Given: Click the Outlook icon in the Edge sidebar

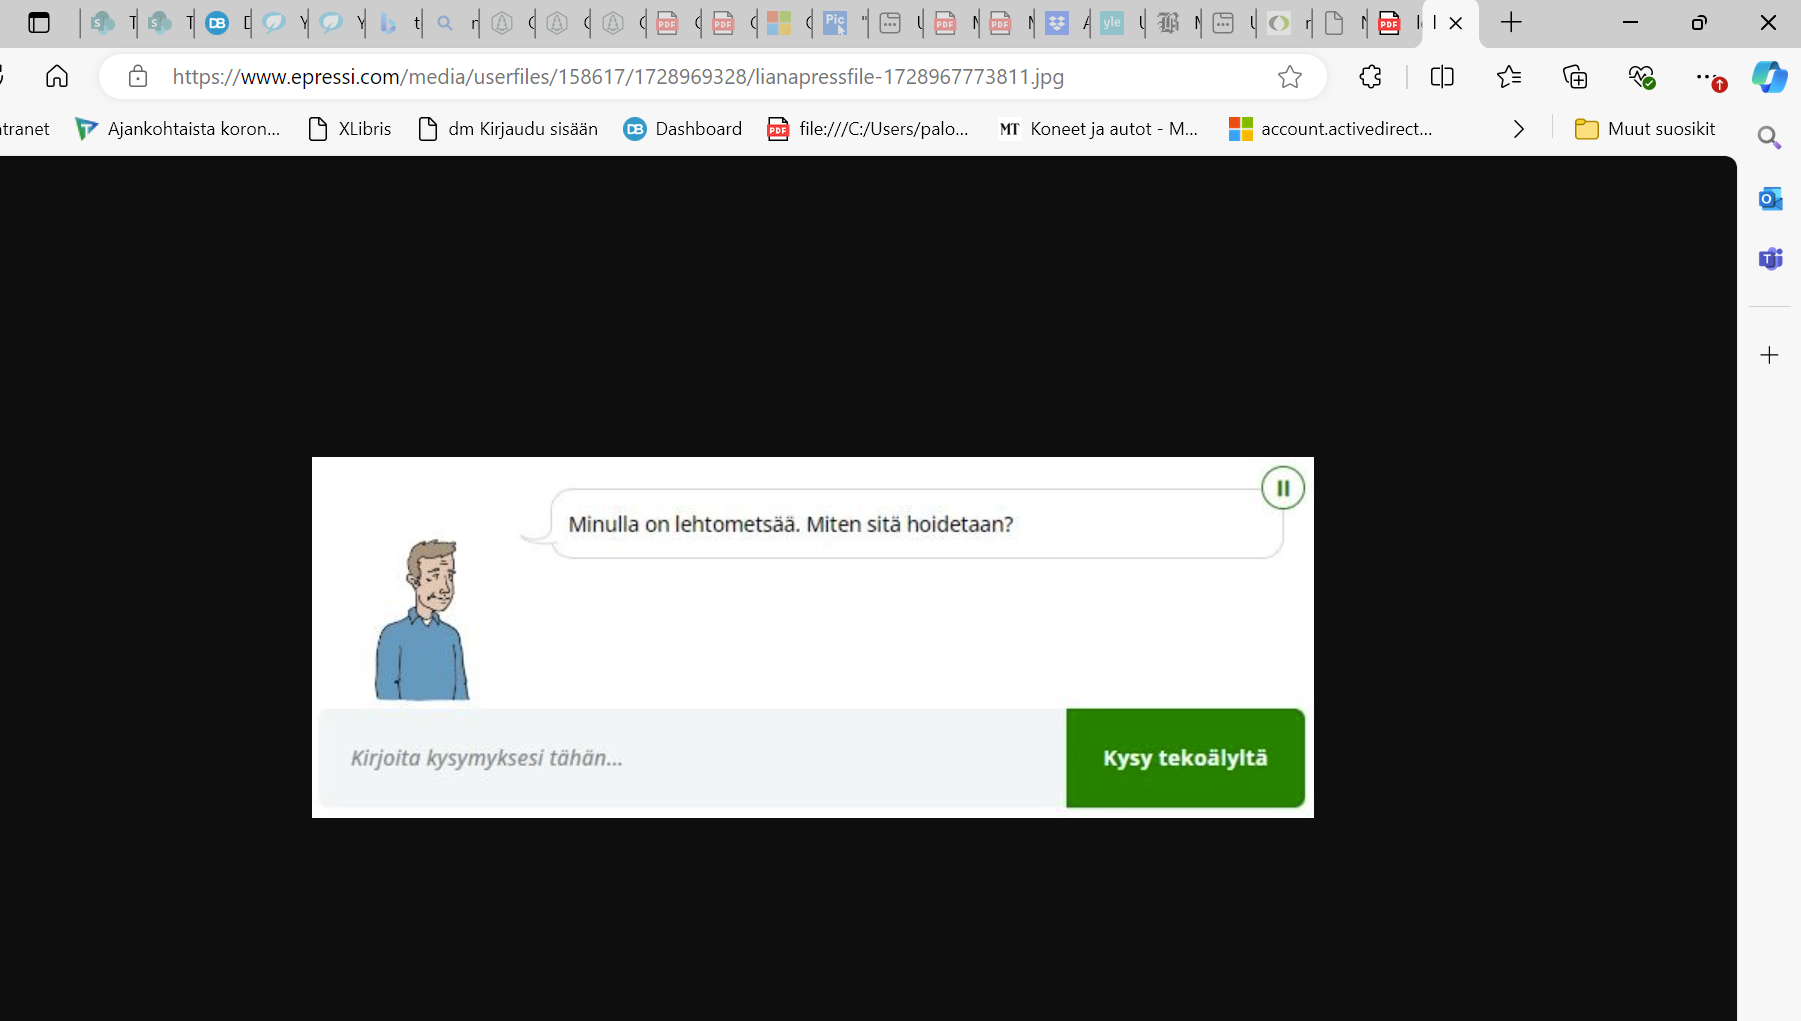Looking at the screenshot, I should (x=1770, y=199).
